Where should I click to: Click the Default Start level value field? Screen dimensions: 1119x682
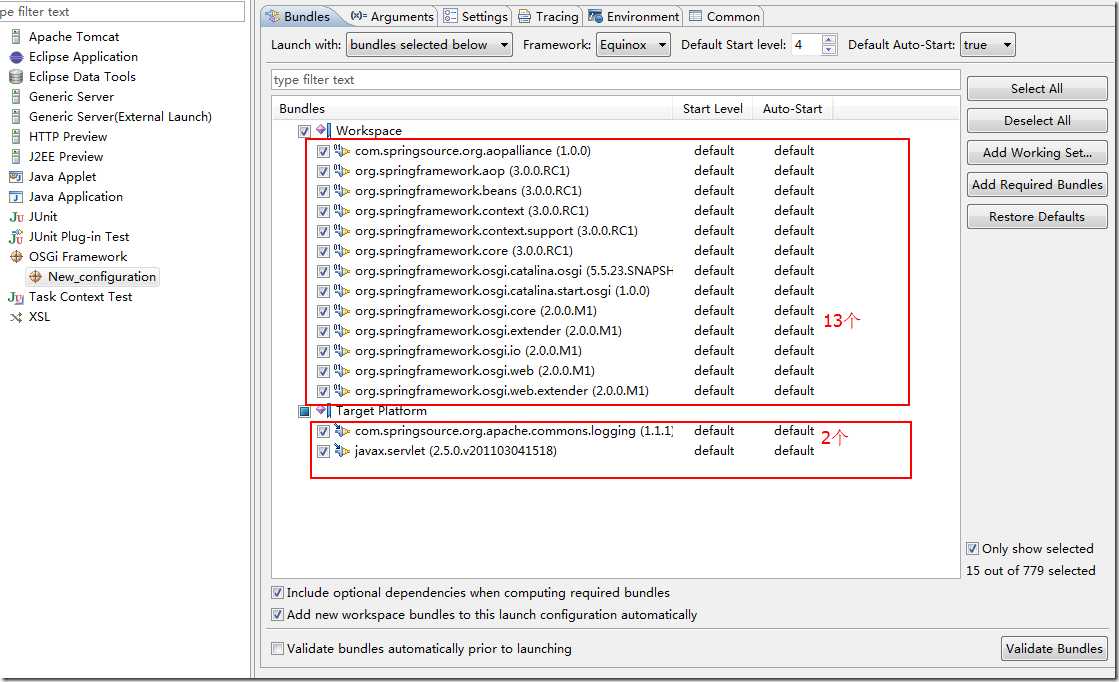pyautogui.click(x=806, y=45)
